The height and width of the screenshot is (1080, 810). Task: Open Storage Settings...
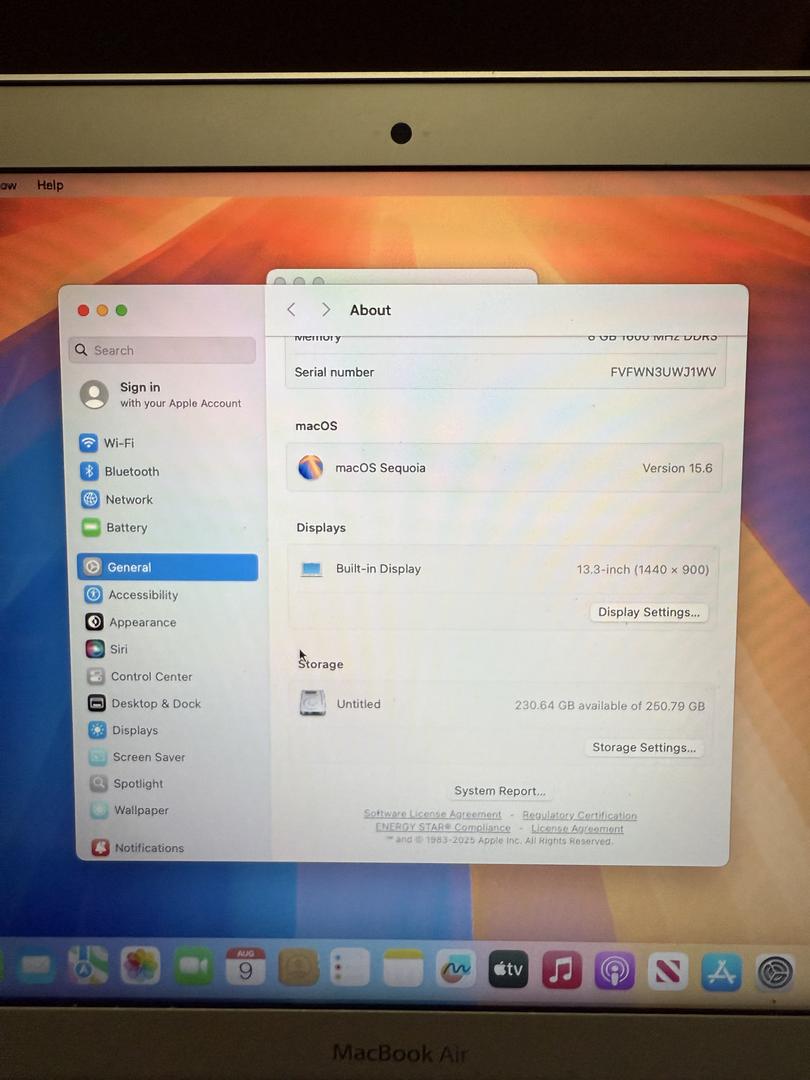644,747
